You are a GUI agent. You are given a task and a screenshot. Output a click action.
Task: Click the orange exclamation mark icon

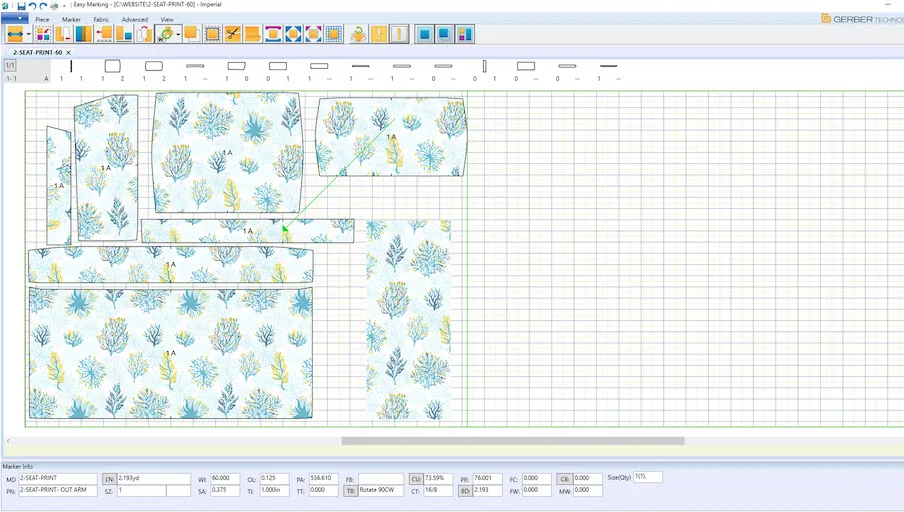pos(379,34)
